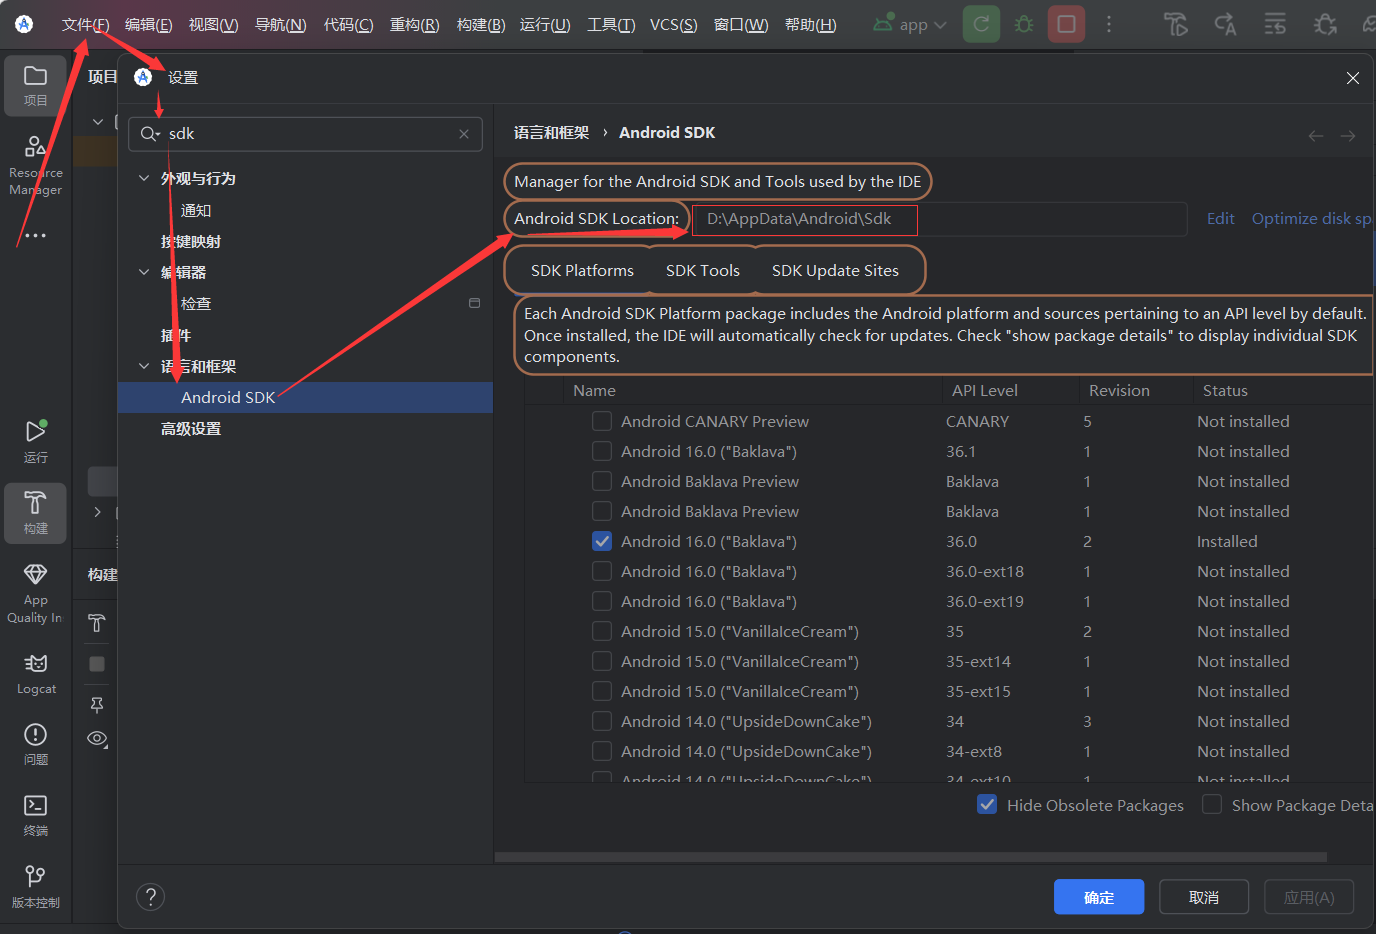Click Edit link for SDK location
1376x934 pixels.
point(1220,219)
